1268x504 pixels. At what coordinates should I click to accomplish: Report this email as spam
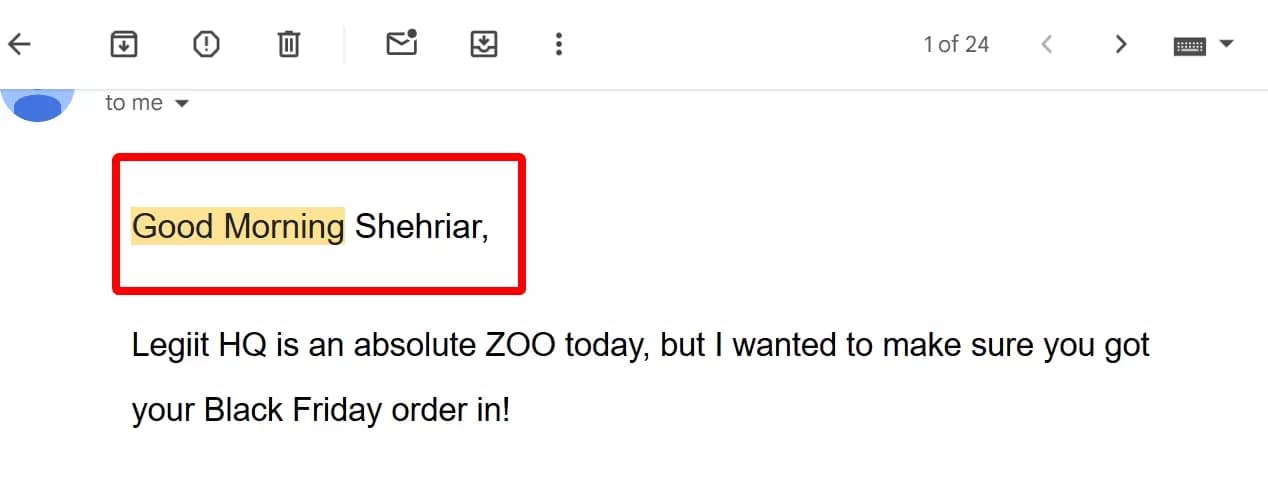point(206,44)
